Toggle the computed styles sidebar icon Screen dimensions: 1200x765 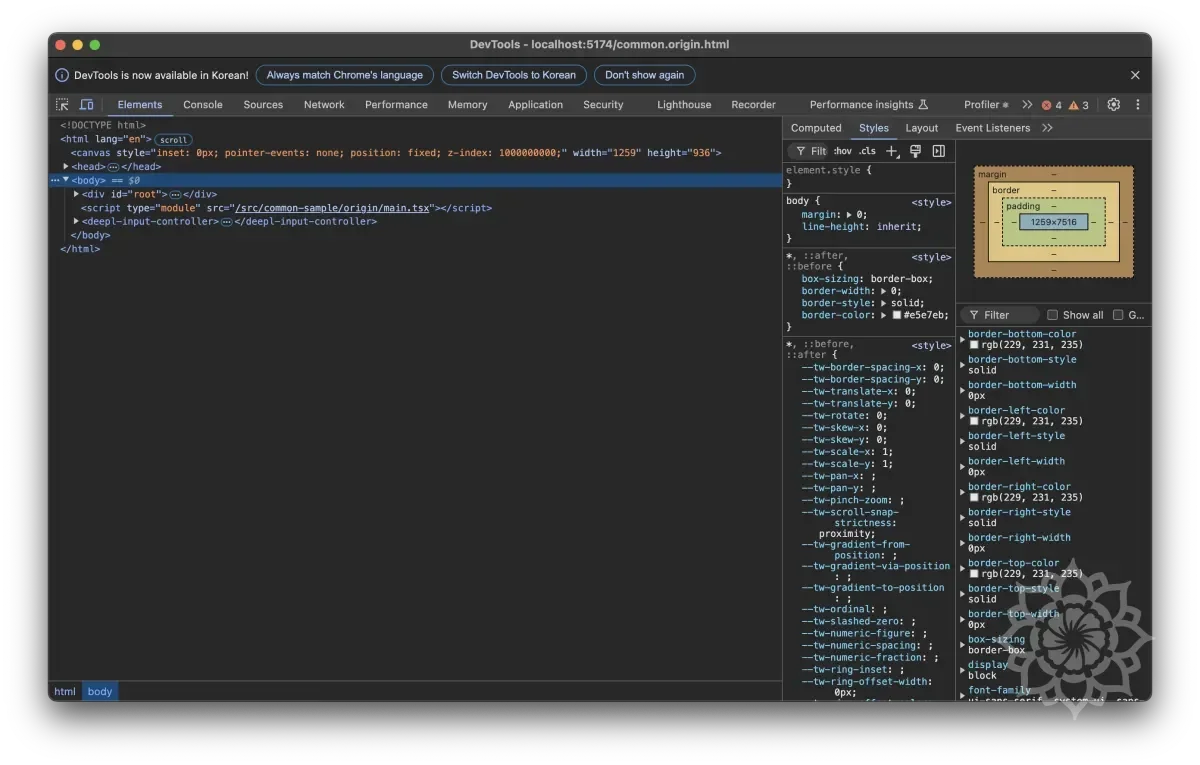click(938, 151)
